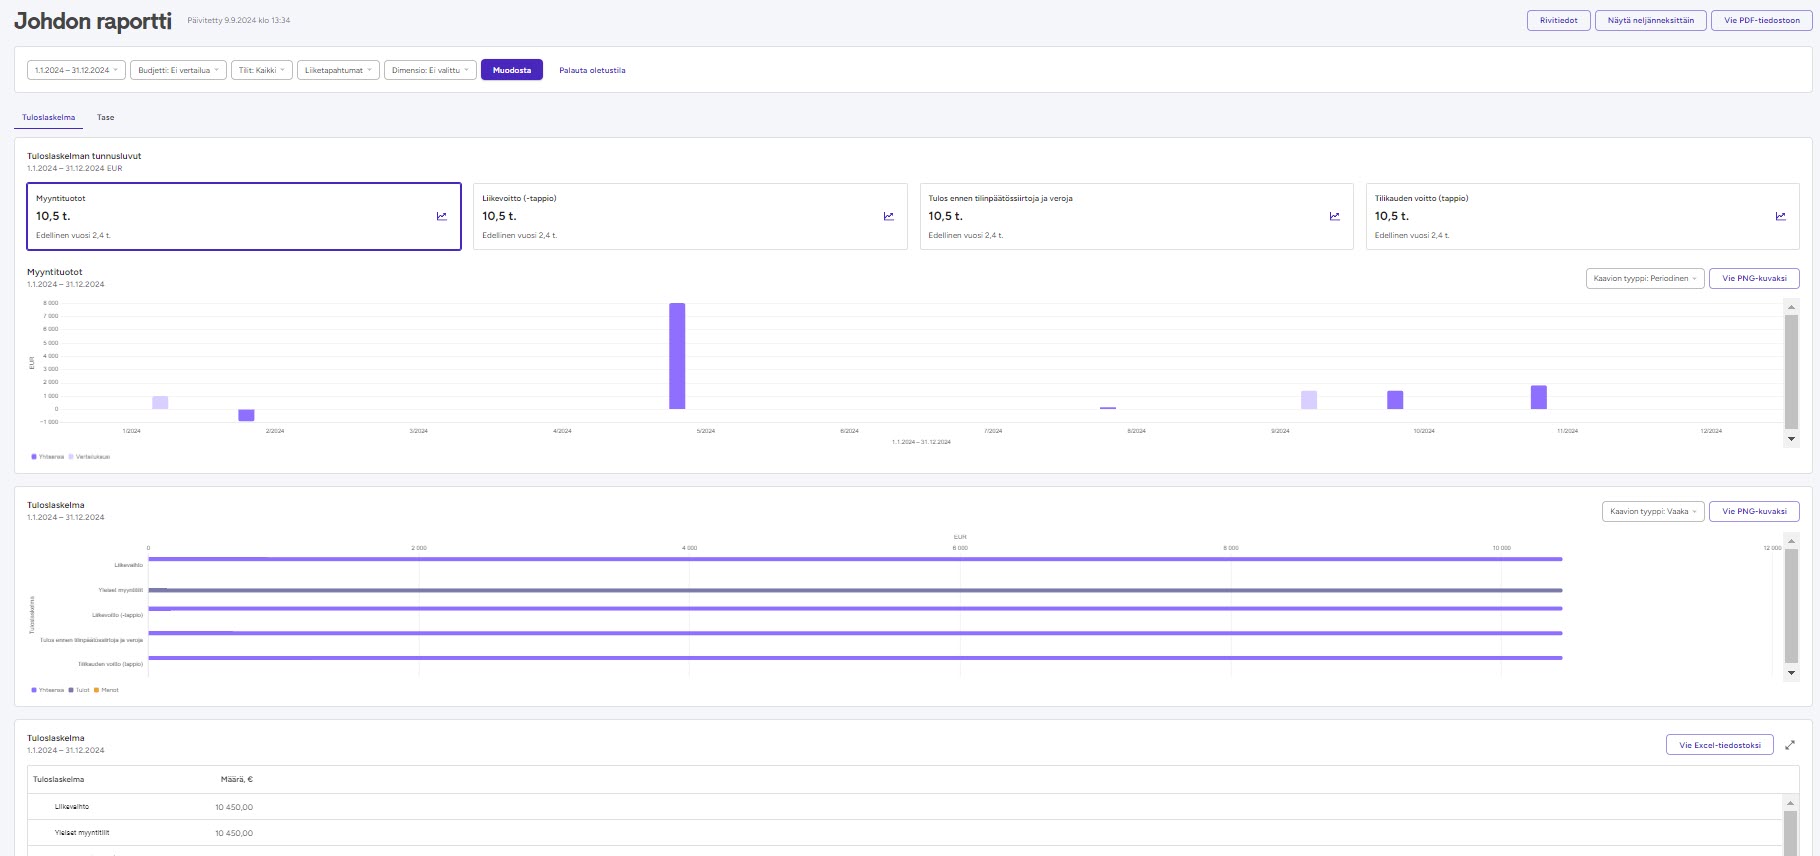Viewport: 1820px width, 856px height.
Task: Click the Muodosta button
Action: 512,70
